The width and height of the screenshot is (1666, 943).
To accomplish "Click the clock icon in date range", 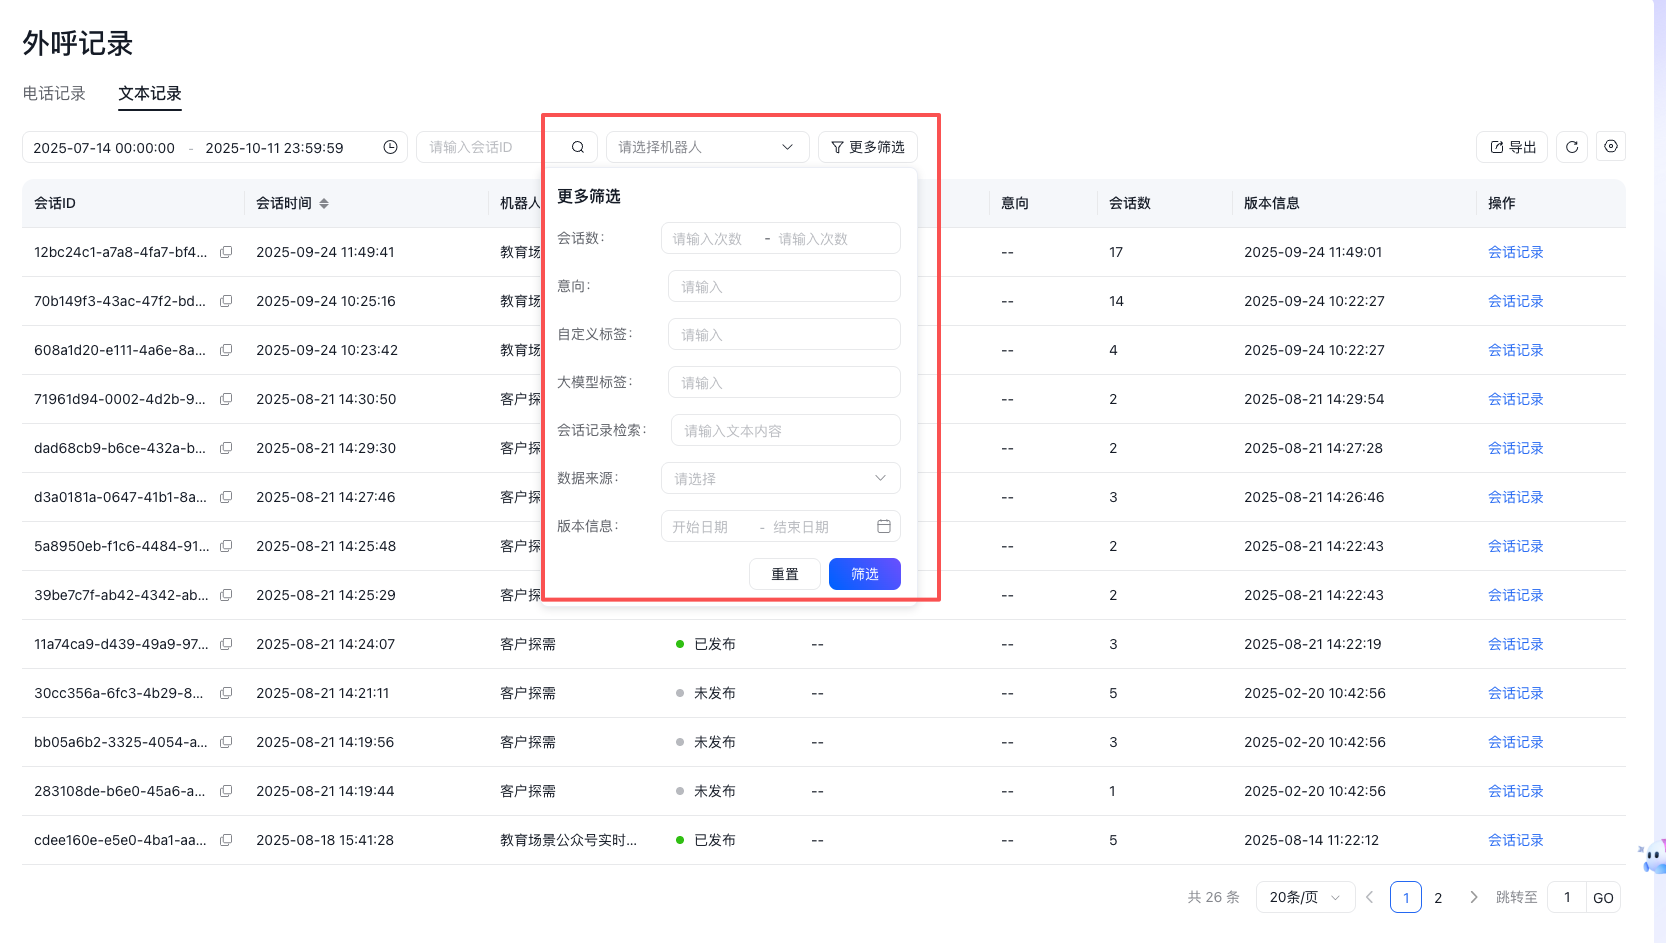I will coord(390,147).
